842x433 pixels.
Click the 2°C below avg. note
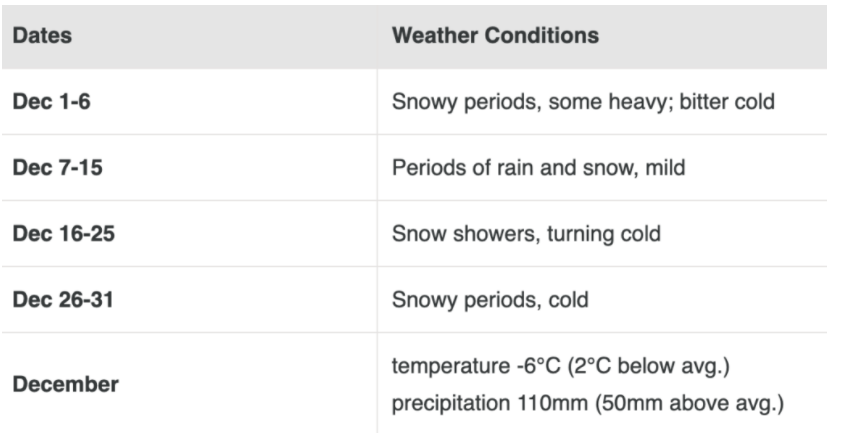click(647, 366)
